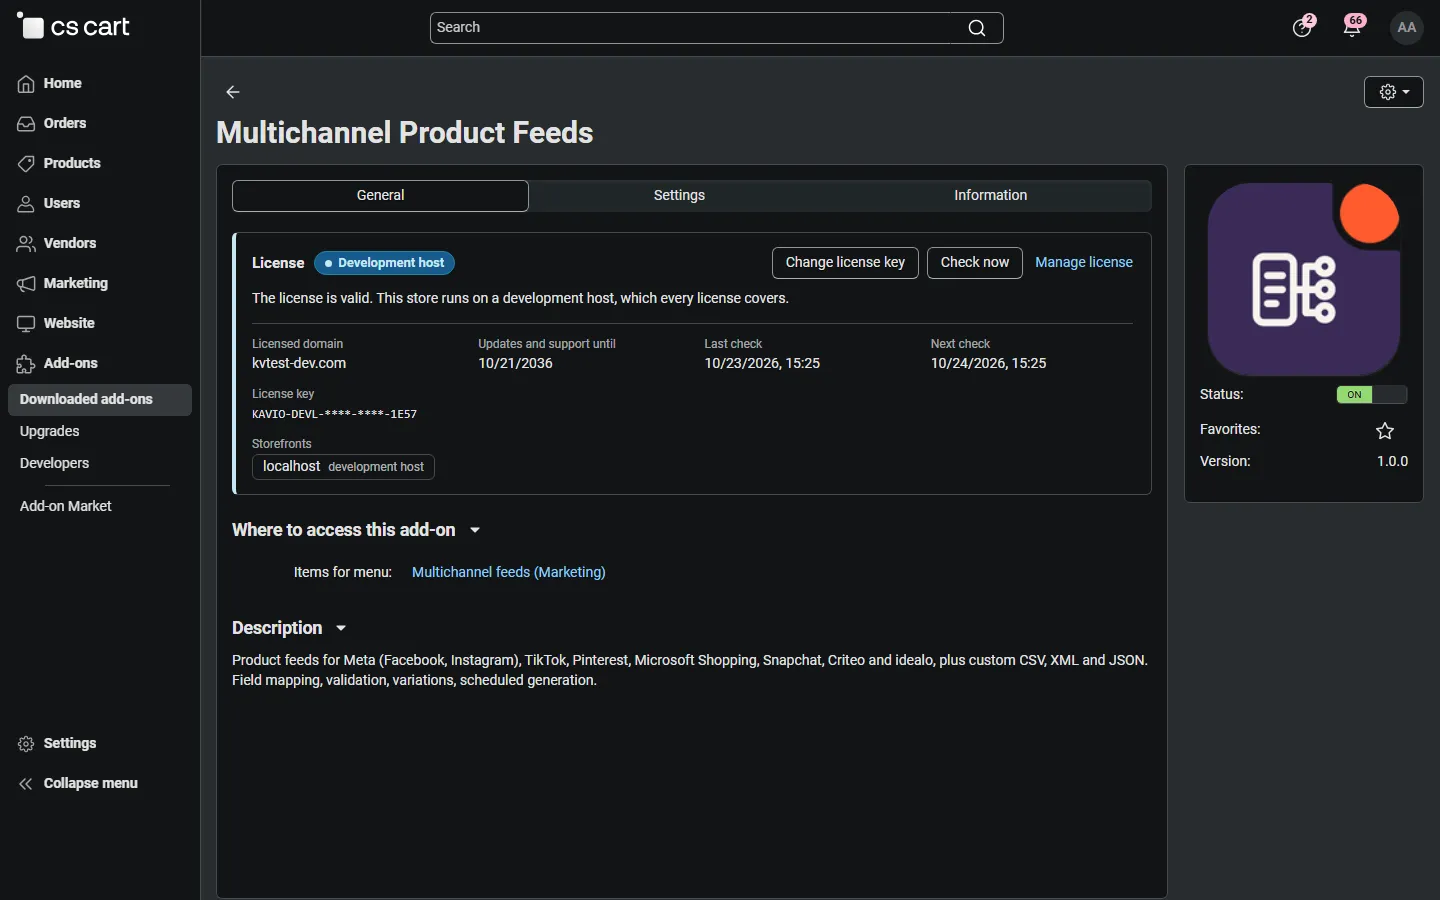Click the Development host badge
The width and height of the screenshot is (1440, 900).
click(x=385, y=263)
